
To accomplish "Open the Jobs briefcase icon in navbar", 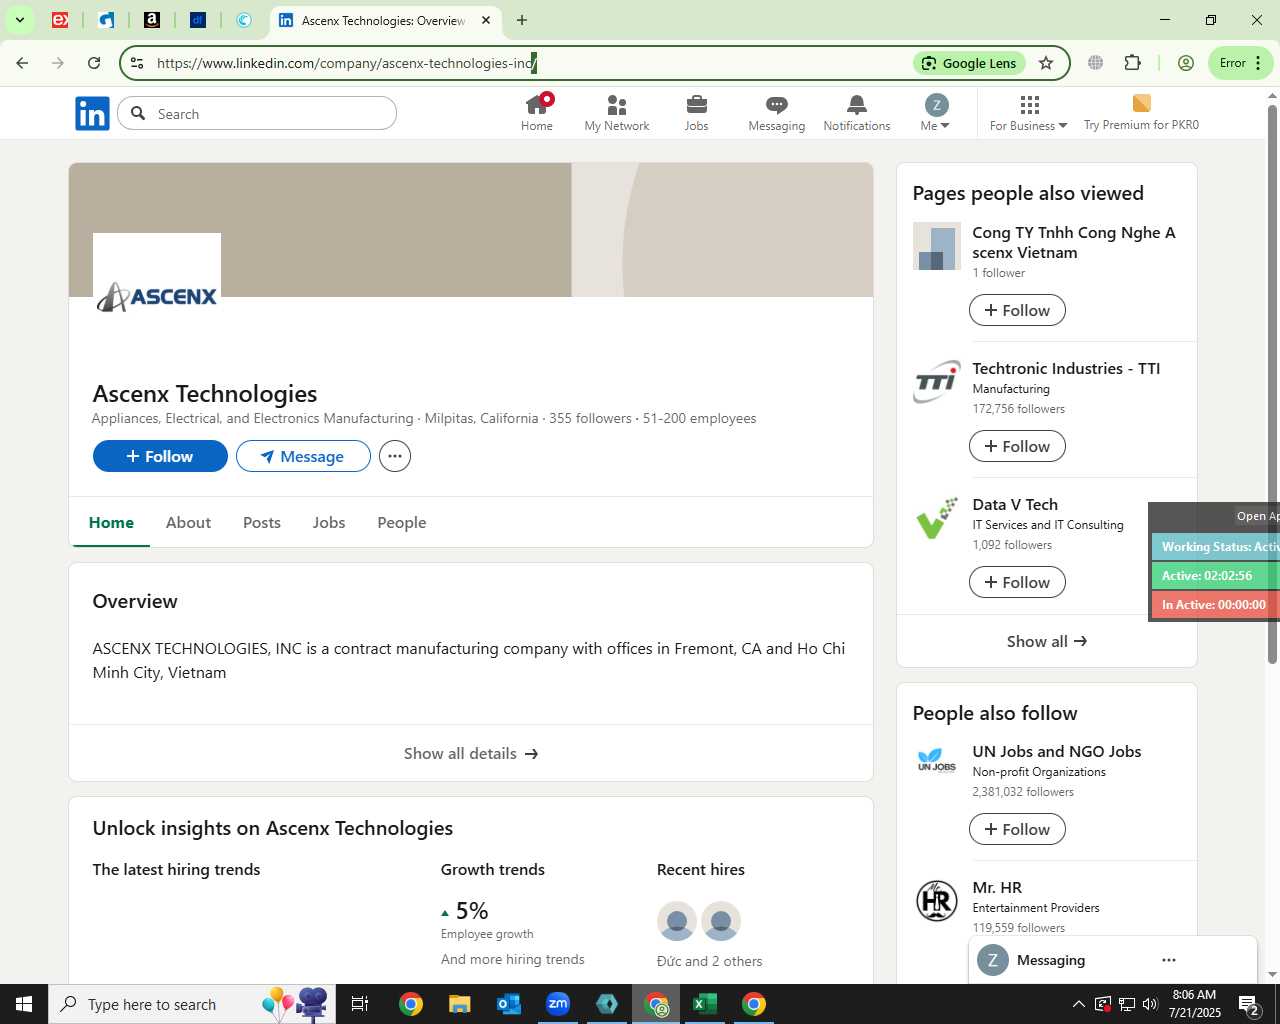I will pyautogui.click(x=697, y=112).
